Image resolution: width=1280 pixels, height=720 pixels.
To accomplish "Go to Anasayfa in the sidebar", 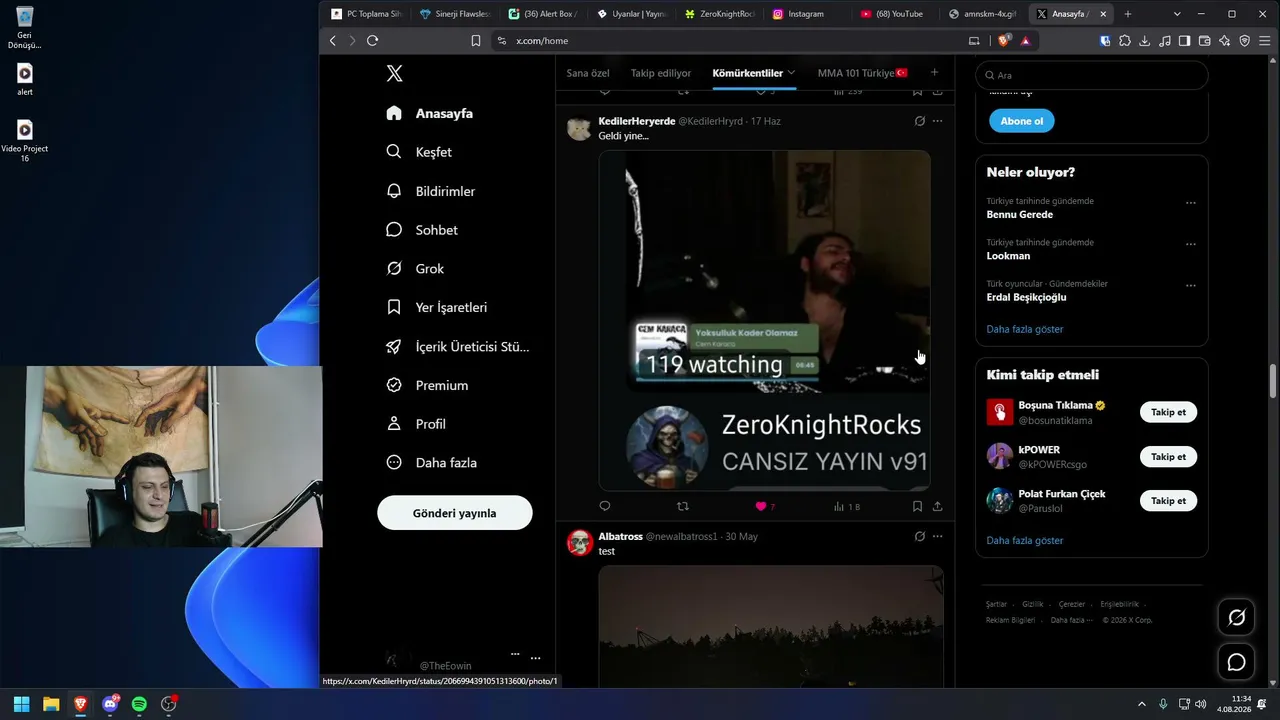I will (x=430, y=113).
